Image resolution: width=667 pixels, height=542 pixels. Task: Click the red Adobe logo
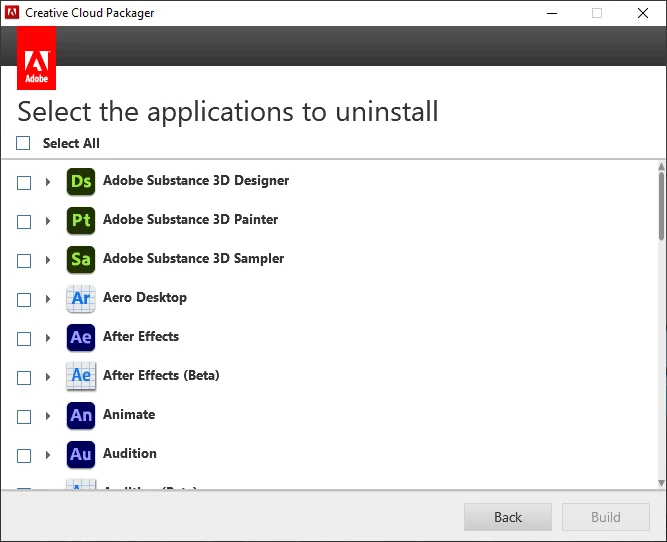37,58
